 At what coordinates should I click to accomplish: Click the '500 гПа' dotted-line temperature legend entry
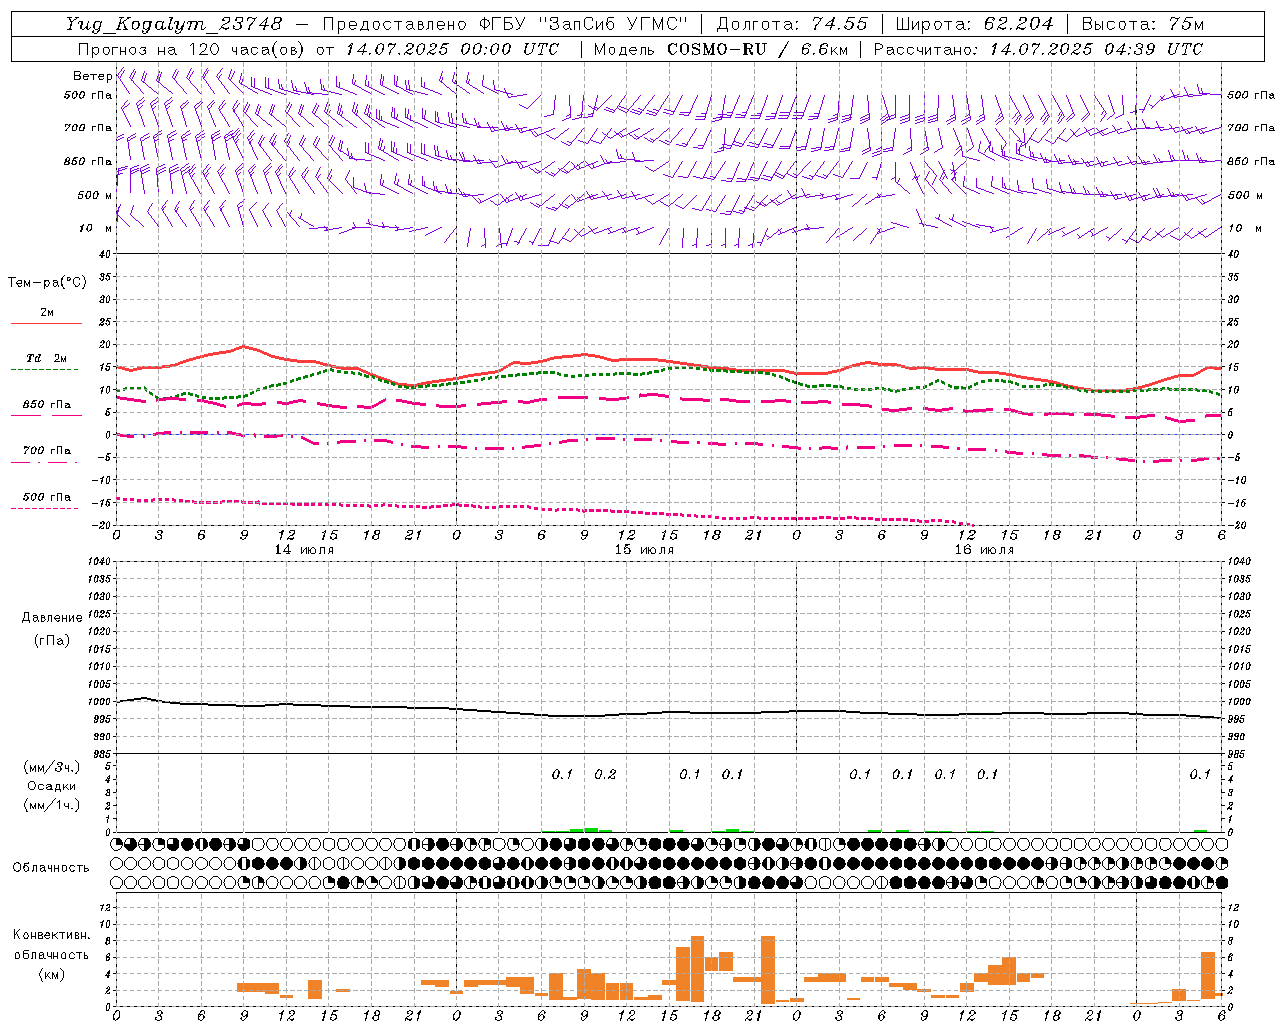tap(47, 497)
